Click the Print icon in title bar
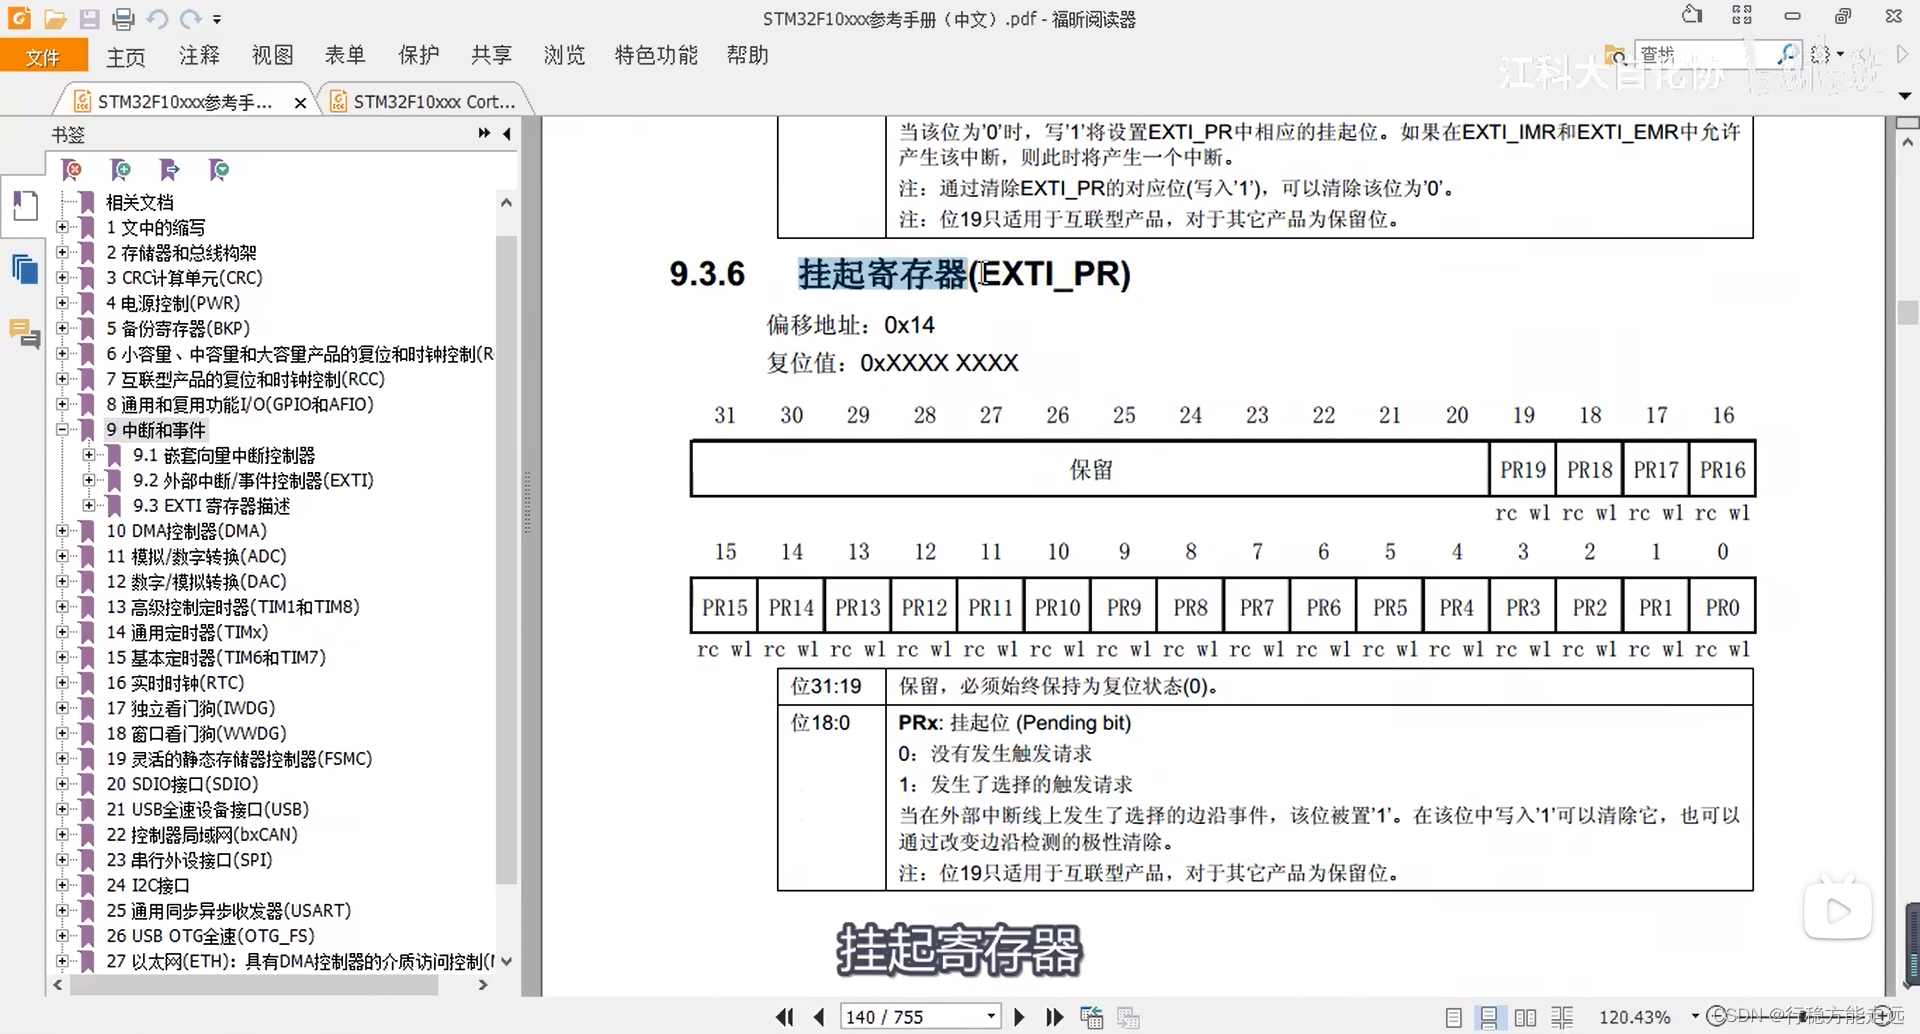 (123, 18)
